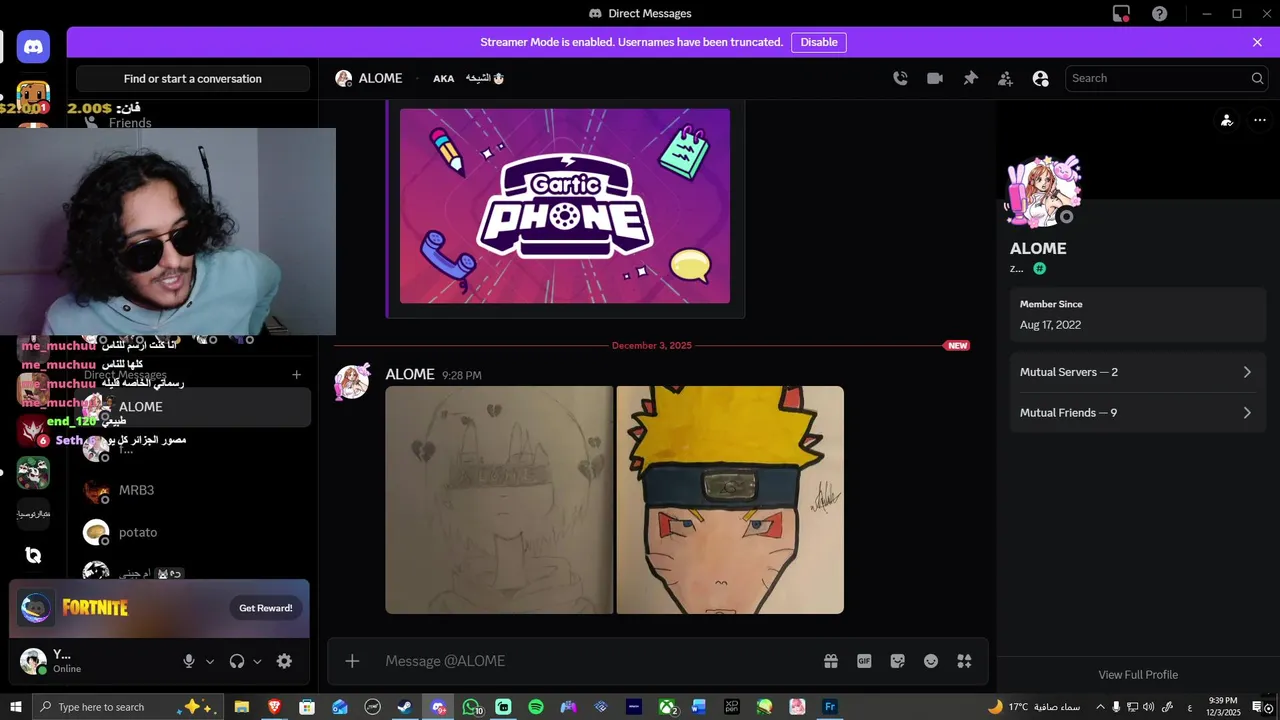Open WhatsApp from the taskbar
This screenshot has height=720, width=1280.
(x=471, y=707)
